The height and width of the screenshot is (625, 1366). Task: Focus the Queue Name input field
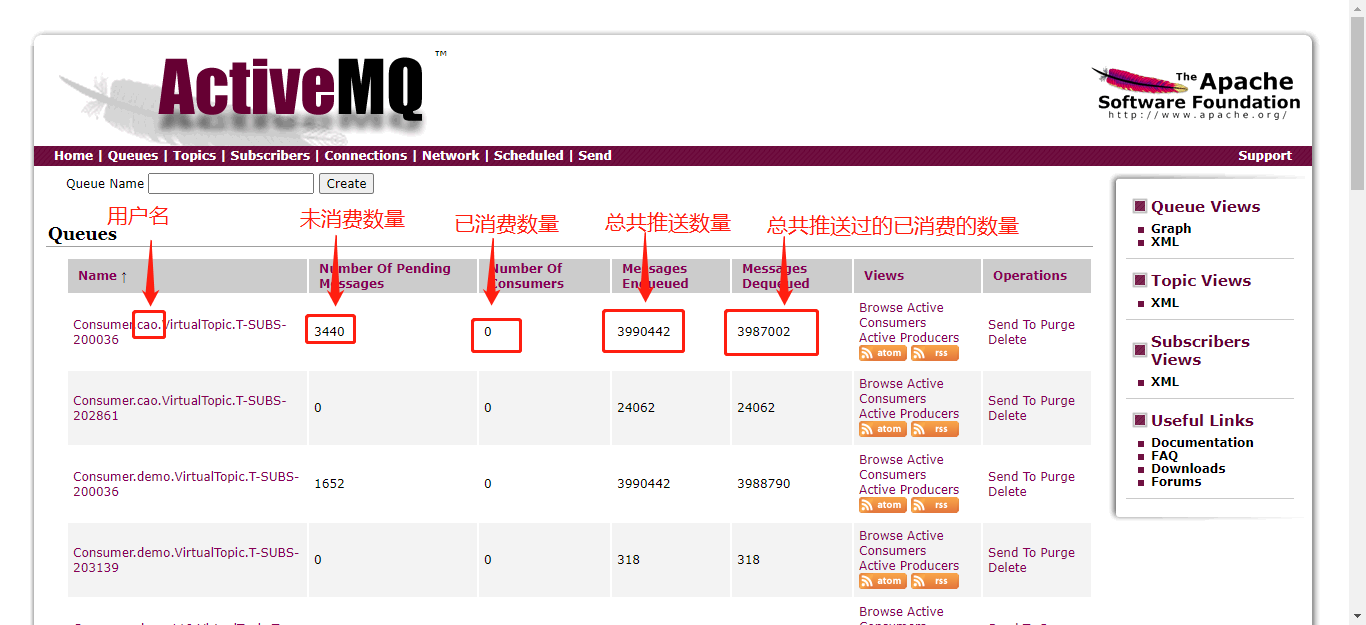(x=231, y=184)
